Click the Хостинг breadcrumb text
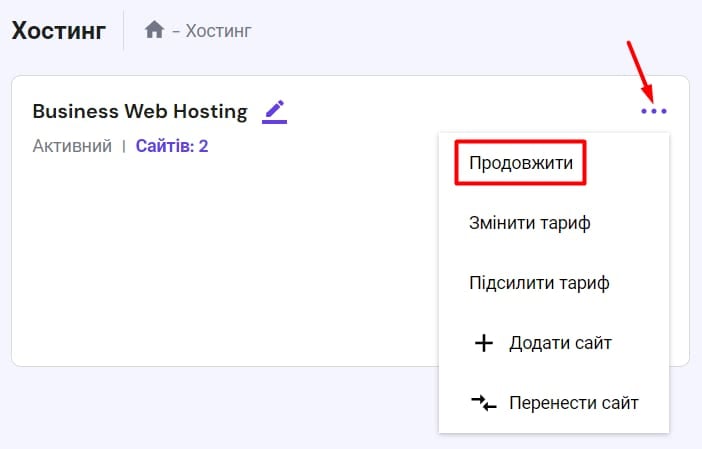 (218, 31)
